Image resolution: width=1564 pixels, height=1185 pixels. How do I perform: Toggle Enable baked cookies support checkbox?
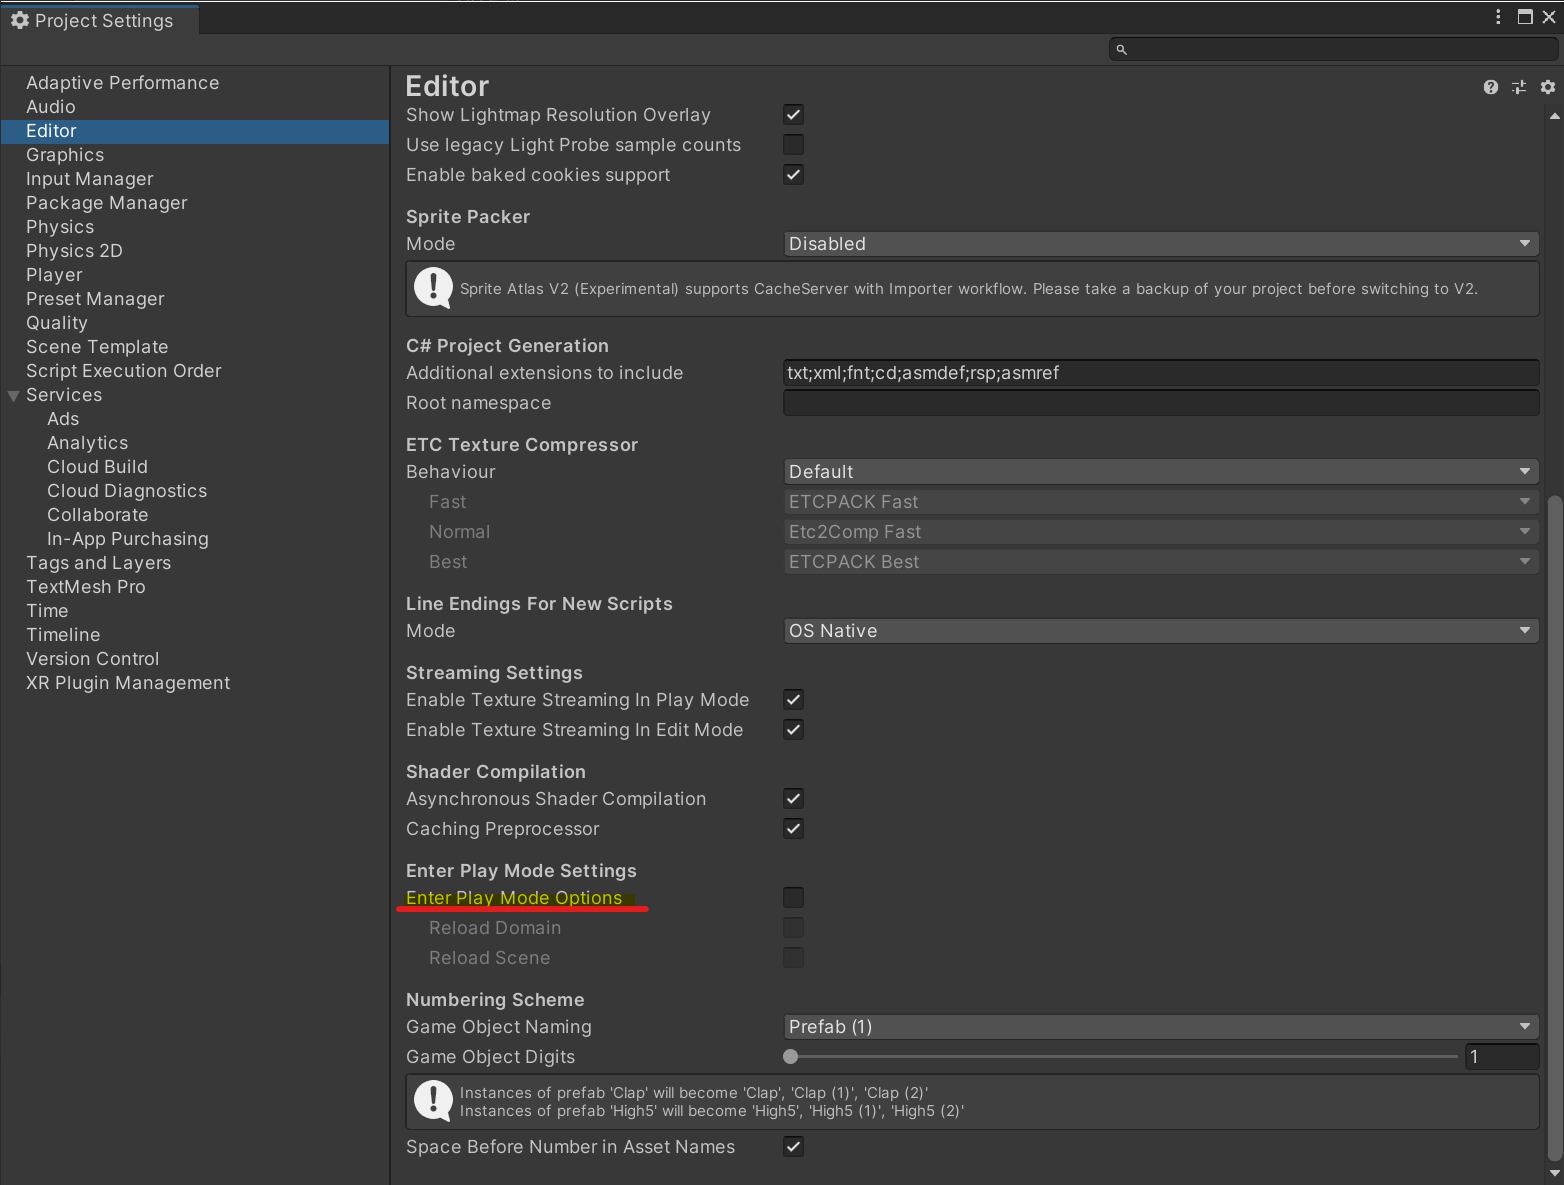tap(793, 175)
